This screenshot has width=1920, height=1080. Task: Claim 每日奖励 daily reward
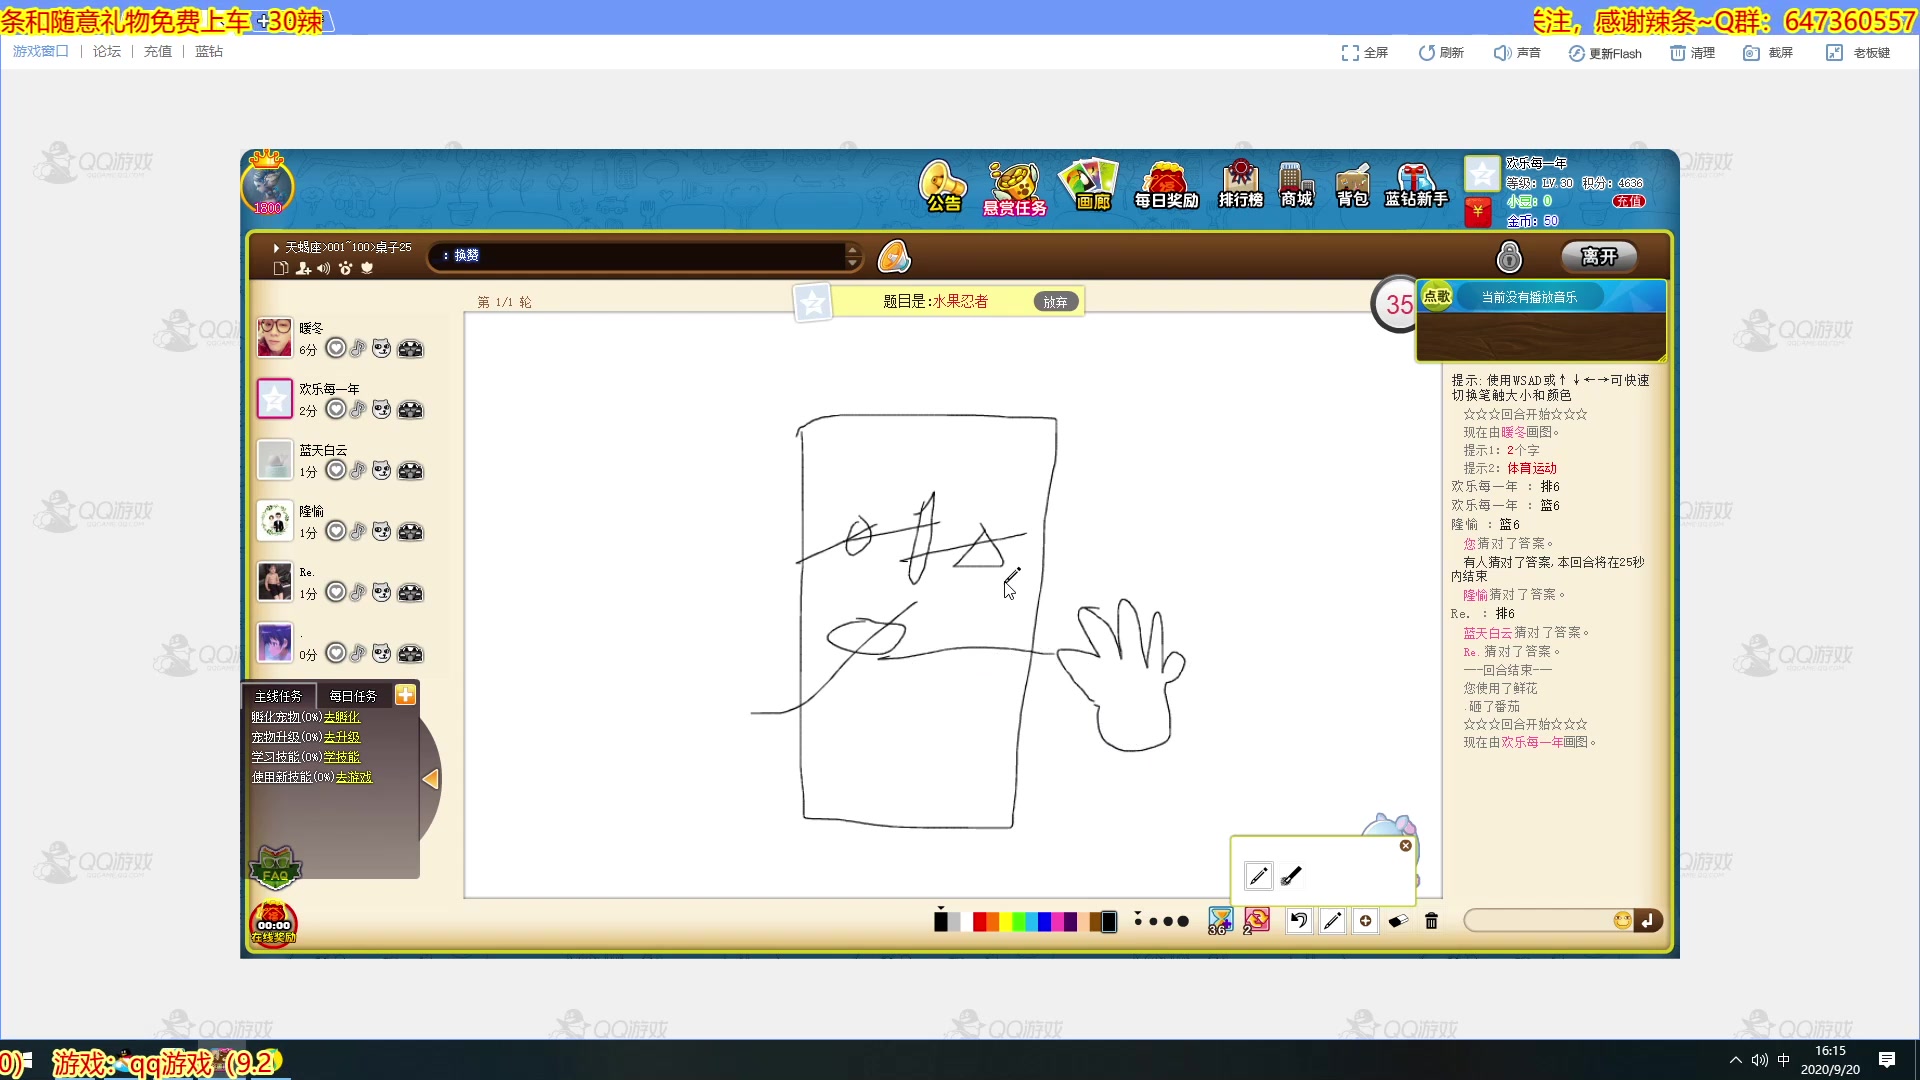tap(1166, 186)
